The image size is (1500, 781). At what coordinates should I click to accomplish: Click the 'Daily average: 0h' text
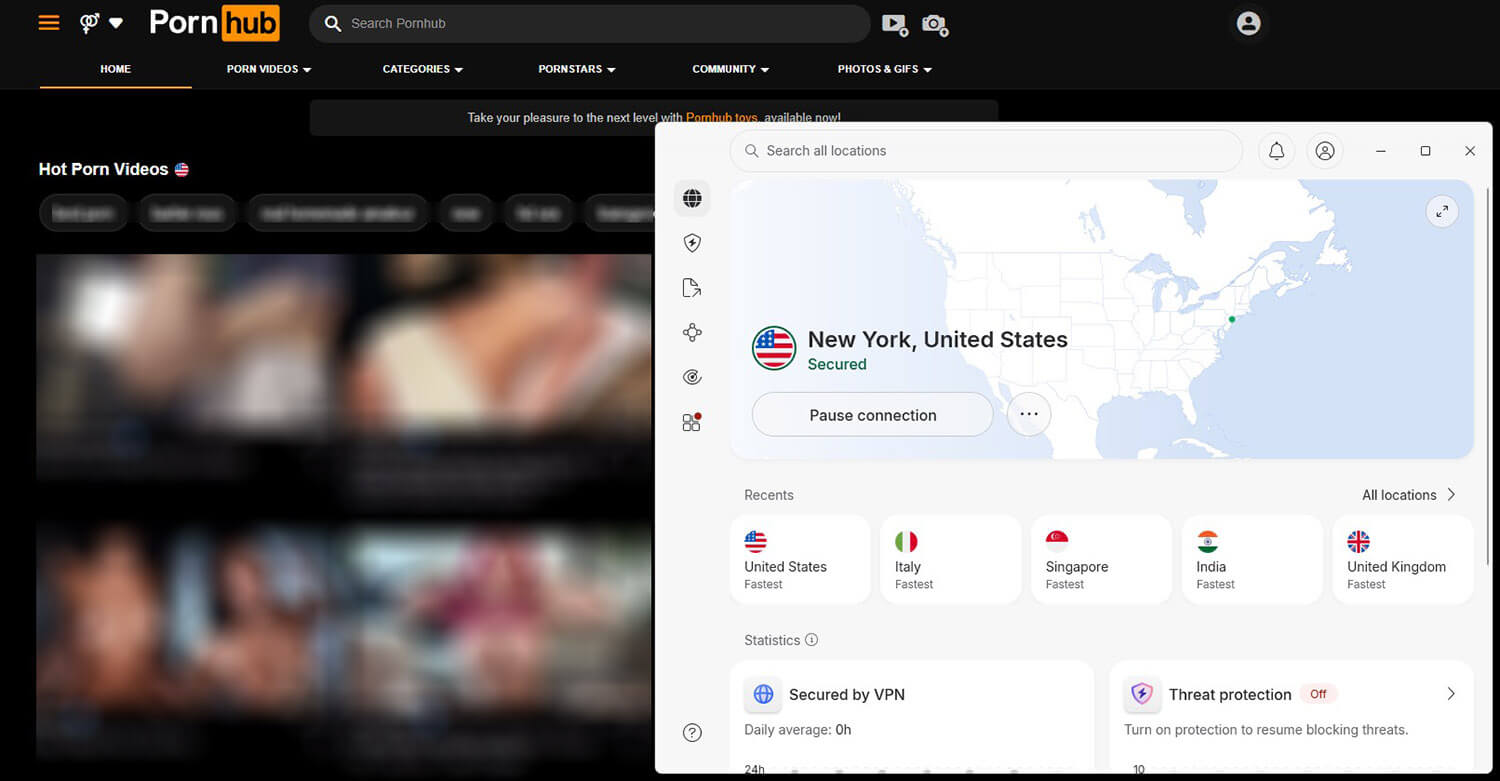(x=798, y=730)
